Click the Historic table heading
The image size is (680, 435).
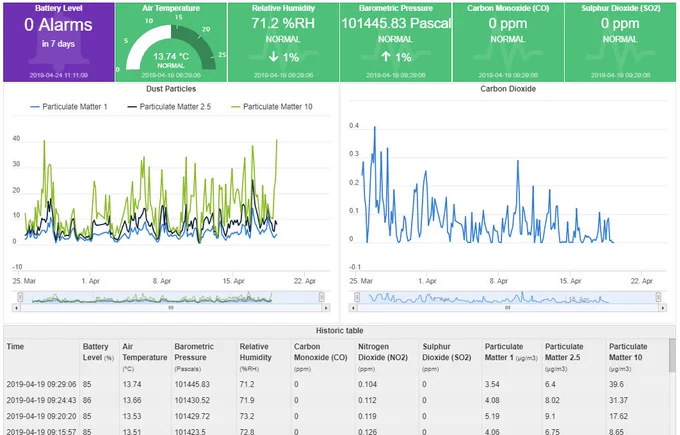click(339, 331)
